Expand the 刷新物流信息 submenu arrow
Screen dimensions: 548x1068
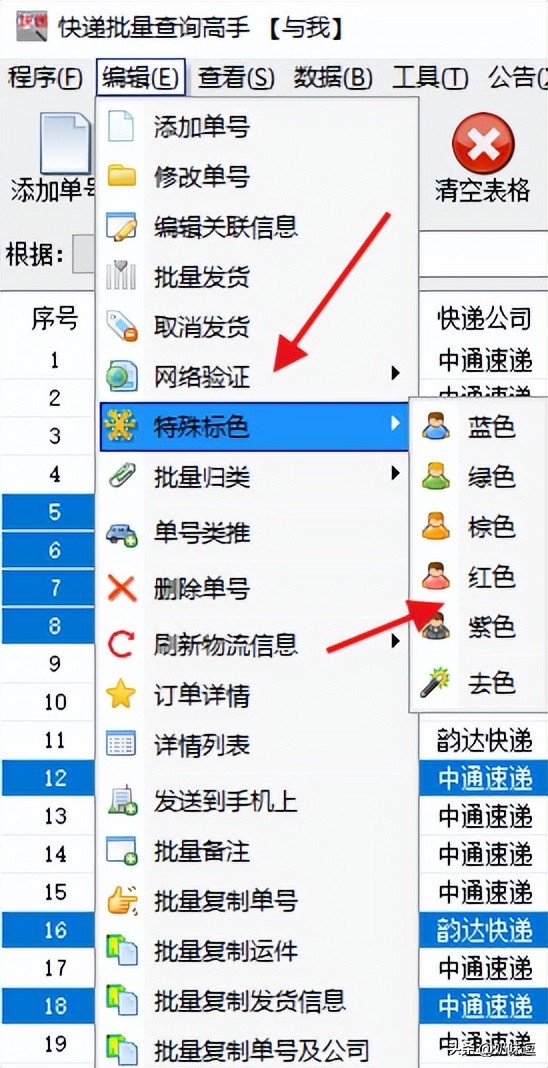395,641
